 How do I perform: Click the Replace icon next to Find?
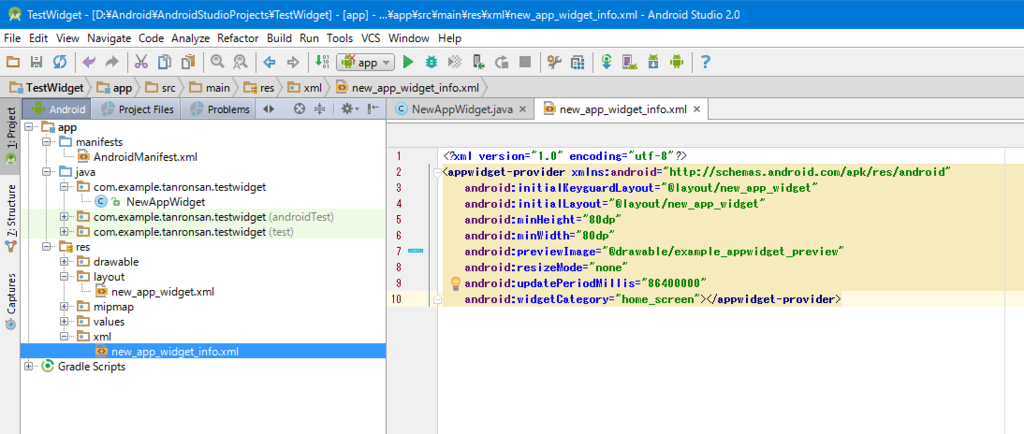coord(240,63)
